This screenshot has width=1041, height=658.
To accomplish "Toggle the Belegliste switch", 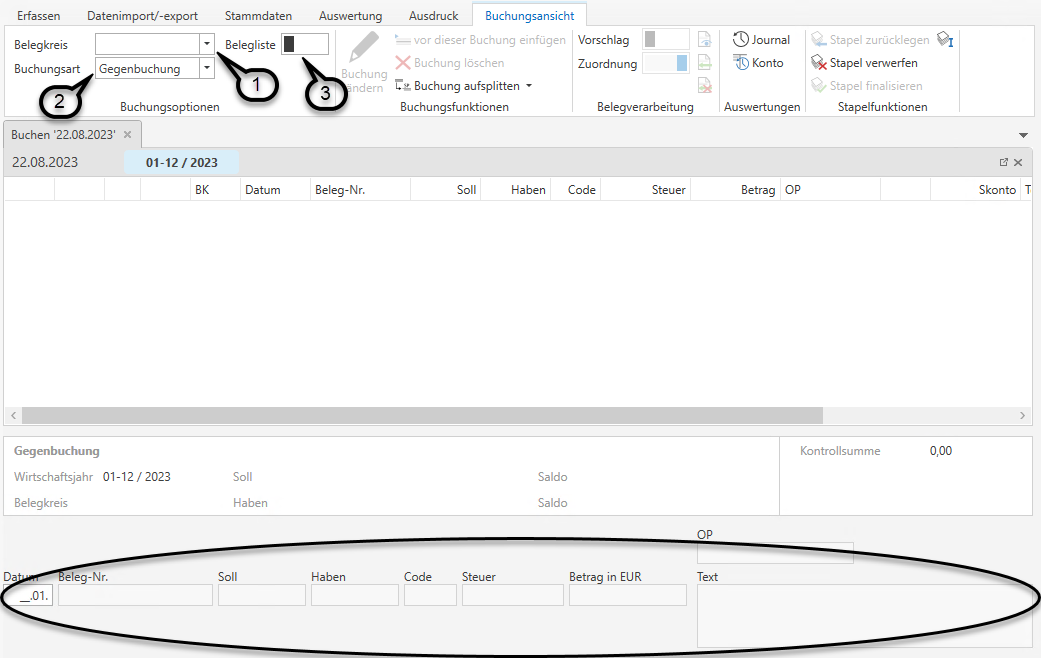I will pyautogui.click(x=305, y=44).
